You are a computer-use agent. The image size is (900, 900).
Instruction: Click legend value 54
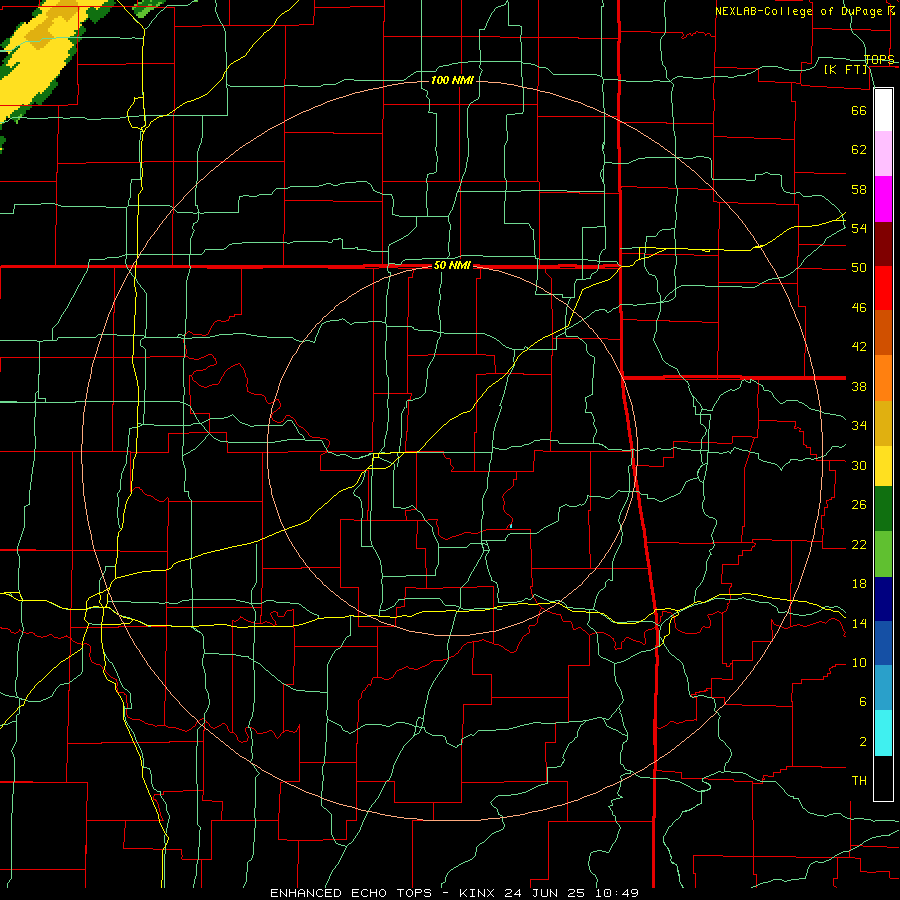pyautogui.click(x=859, y=228)
